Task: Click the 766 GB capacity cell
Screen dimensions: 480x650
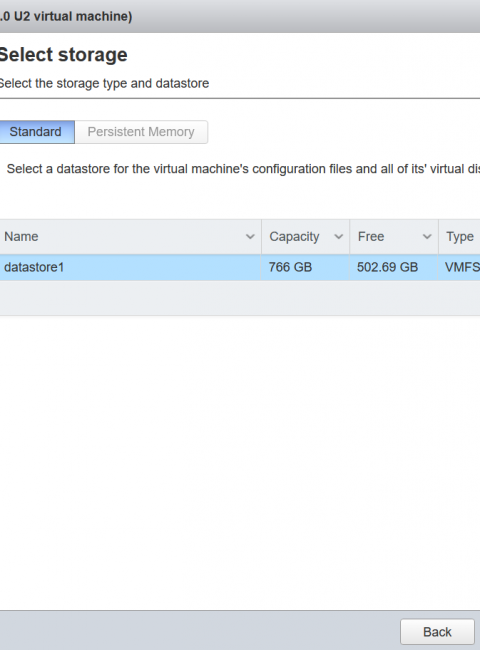Action: tap(305, 267)
